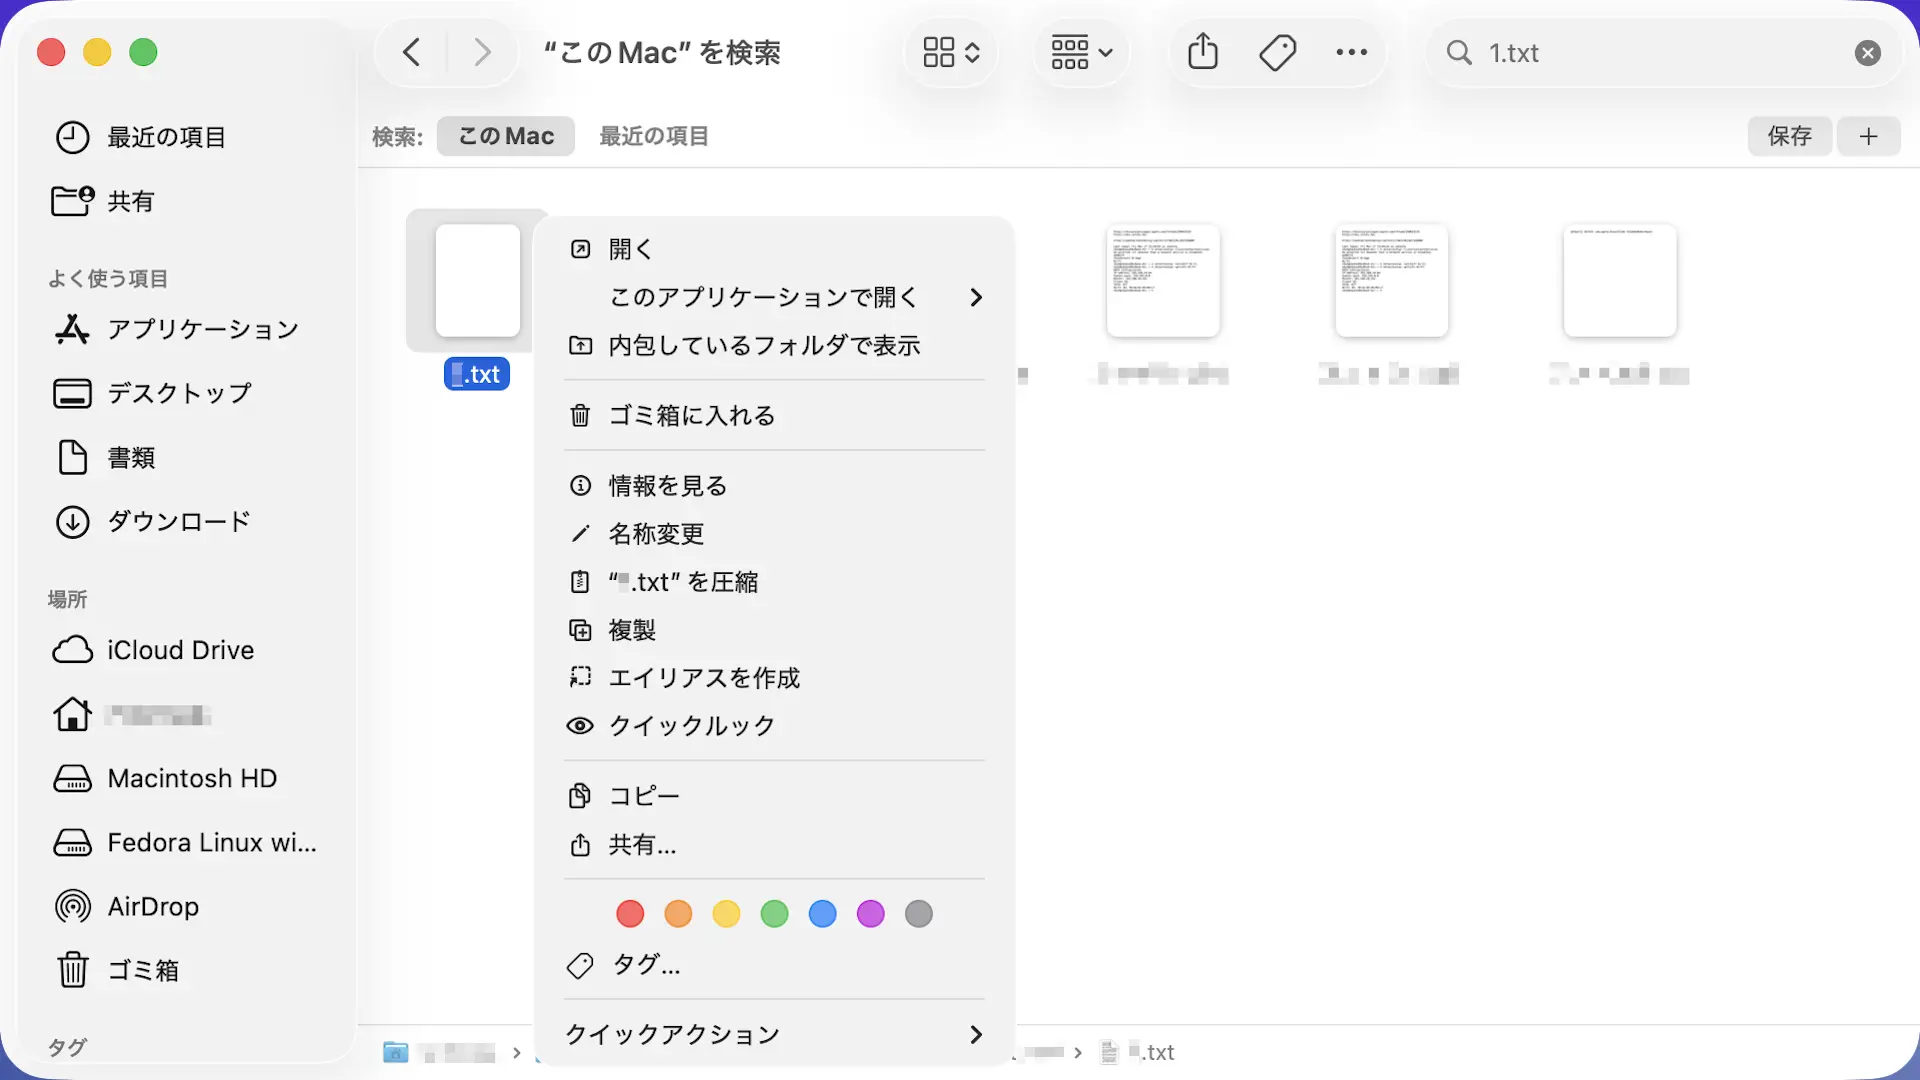Switch search scope to 最近の項目
Screen dimensions: 1920x1080
[654, 136]
